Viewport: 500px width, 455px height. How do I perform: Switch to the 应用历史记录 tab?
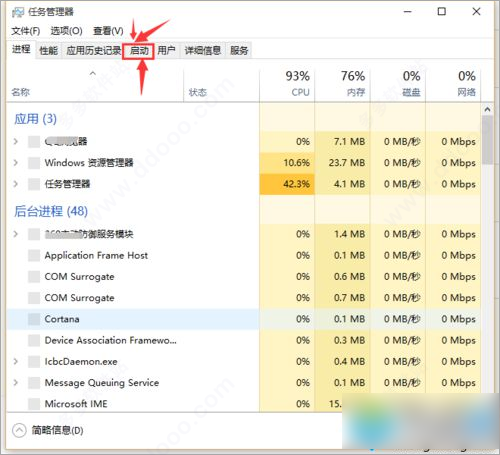tap(93, 51)
